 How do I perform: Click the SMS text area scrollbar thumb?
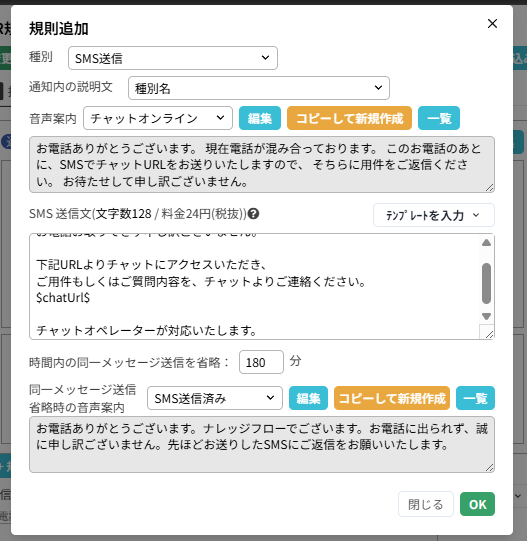486,283
